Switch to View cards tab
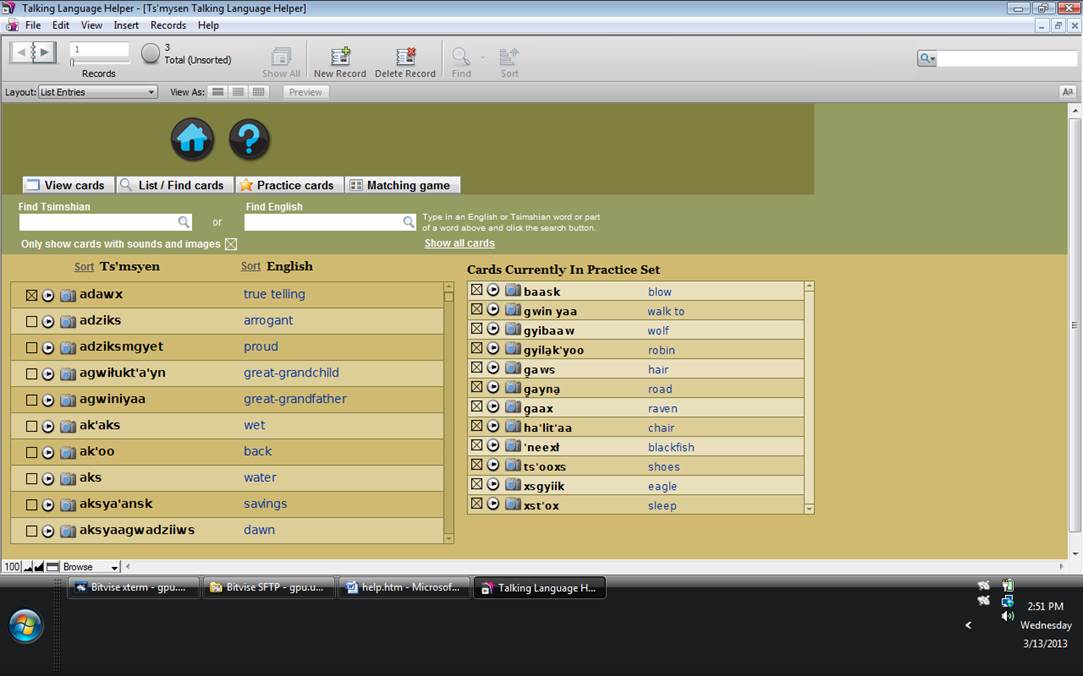 pyautogui.click(x=68, y=185)
